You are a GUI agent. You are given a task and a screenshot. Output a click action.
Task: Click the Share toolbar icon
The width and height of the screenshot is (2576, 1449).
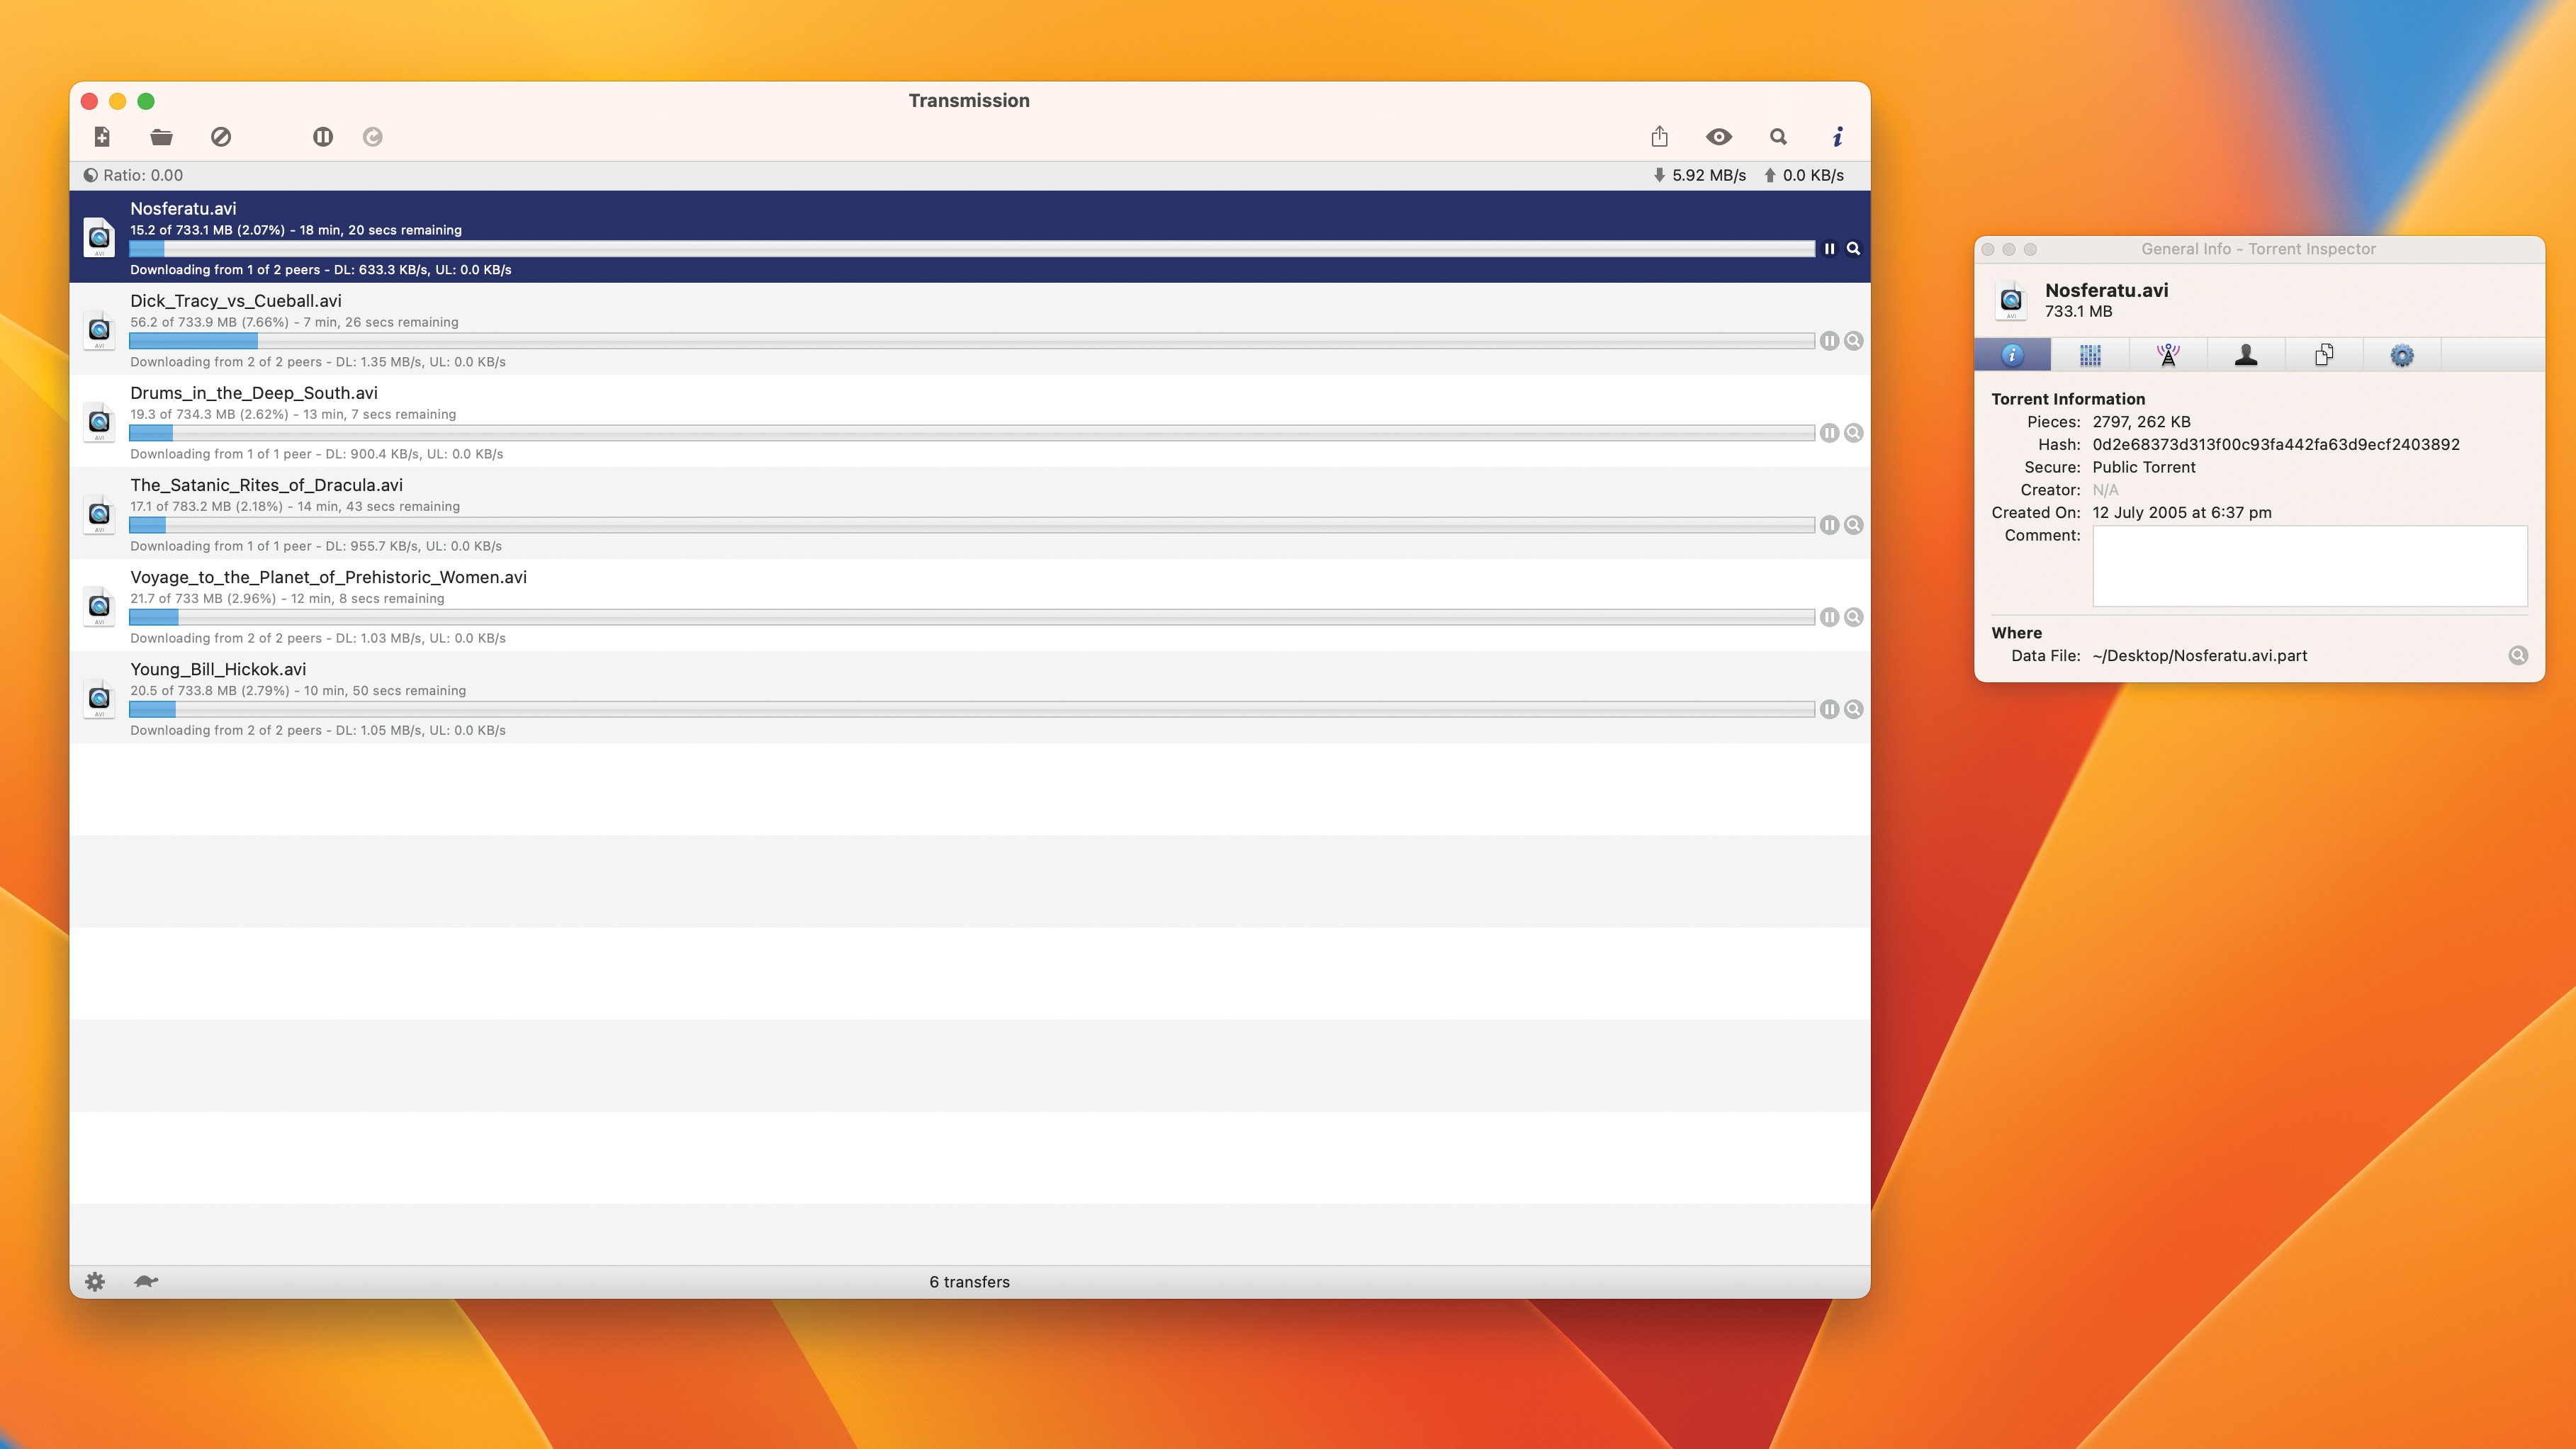(x=1660, y=137)
